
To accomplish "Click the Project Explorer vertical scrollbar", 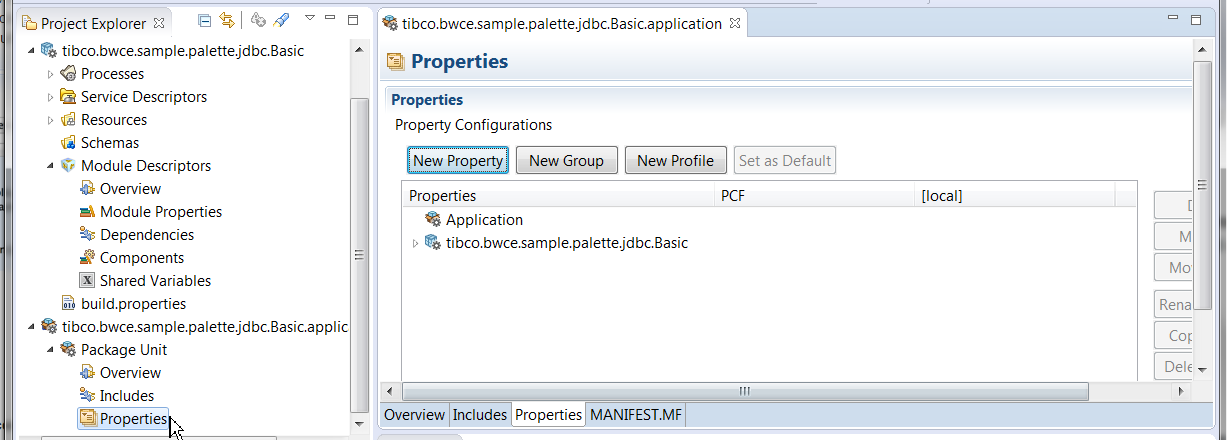I will tap(361, 256).
